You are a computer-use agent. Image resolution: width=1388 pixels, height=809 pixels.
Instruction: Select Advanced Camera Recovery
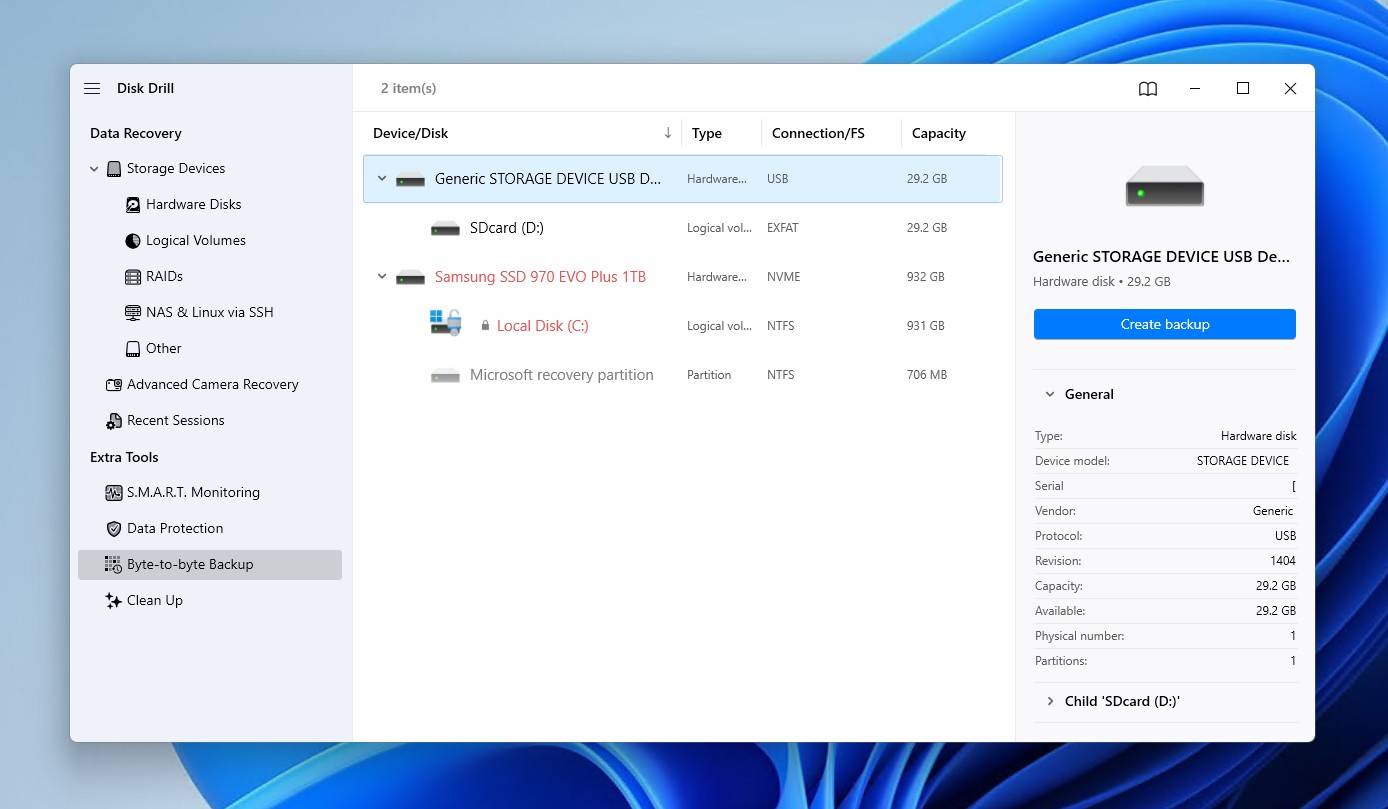[x=212, y=384]
